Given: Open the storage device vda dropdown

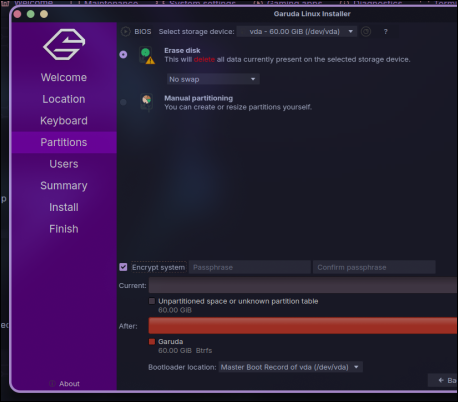Looking at the screenshot, I should click(297, 32).
